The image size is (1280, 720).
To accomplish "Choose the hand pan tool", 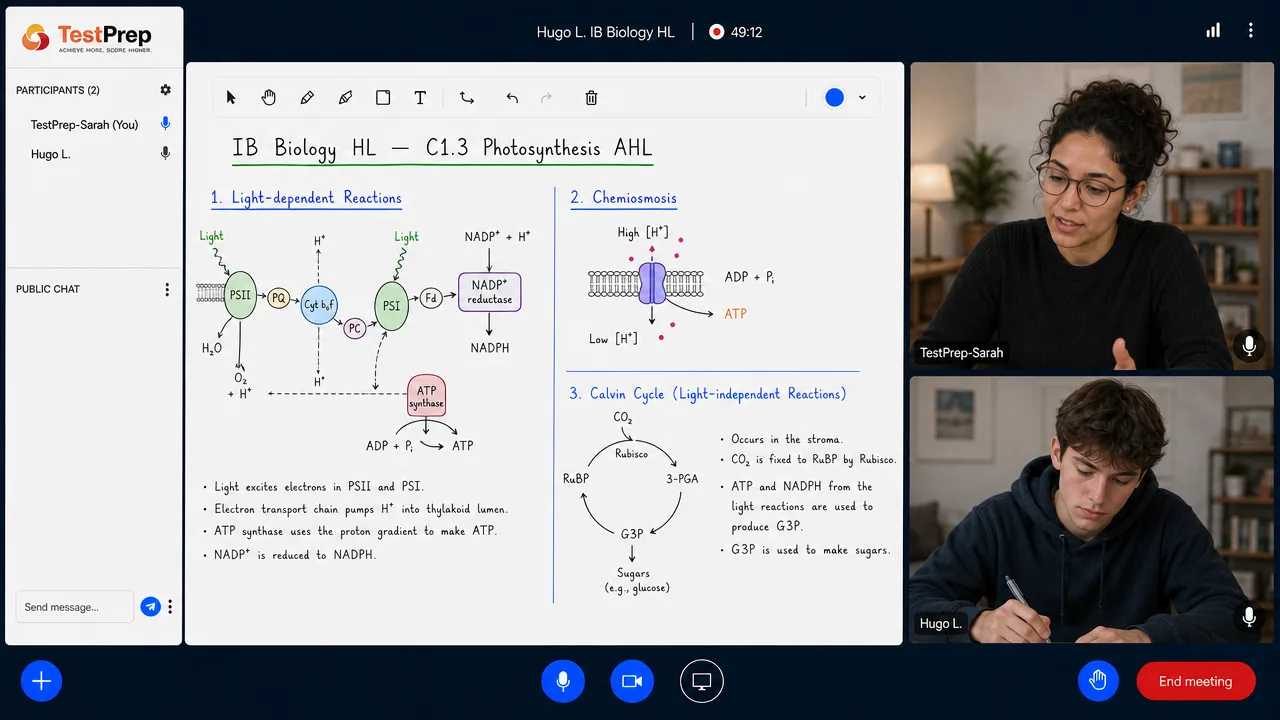I will point(269,97).
